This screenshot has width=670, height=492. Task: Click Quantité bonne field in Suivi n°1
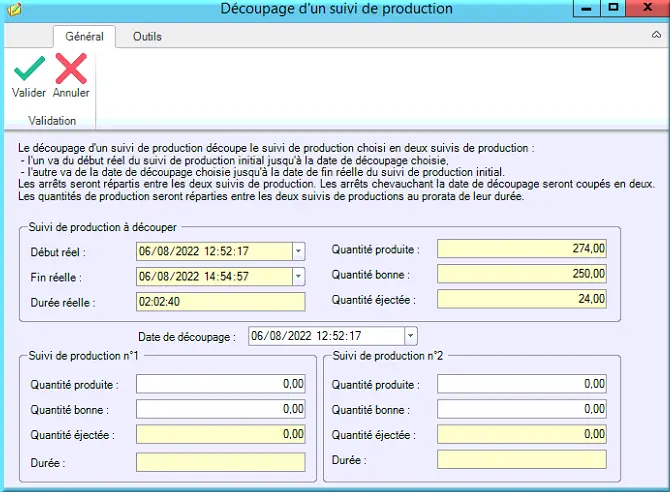220,409
